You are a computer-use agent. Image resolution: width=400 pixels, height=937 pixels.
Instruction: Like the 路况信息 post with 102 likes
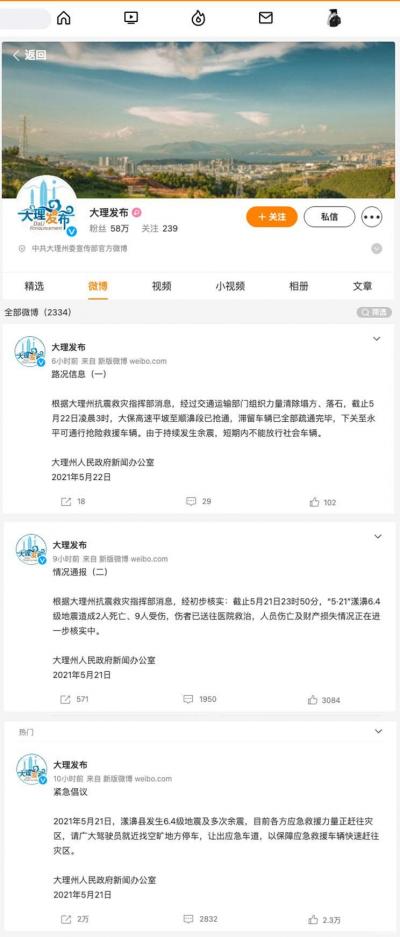pos(323,502)
